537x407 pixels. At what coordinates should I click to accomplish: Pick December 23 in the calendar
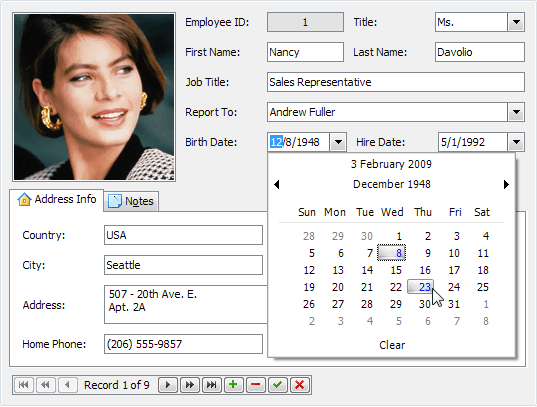(421, 287)
